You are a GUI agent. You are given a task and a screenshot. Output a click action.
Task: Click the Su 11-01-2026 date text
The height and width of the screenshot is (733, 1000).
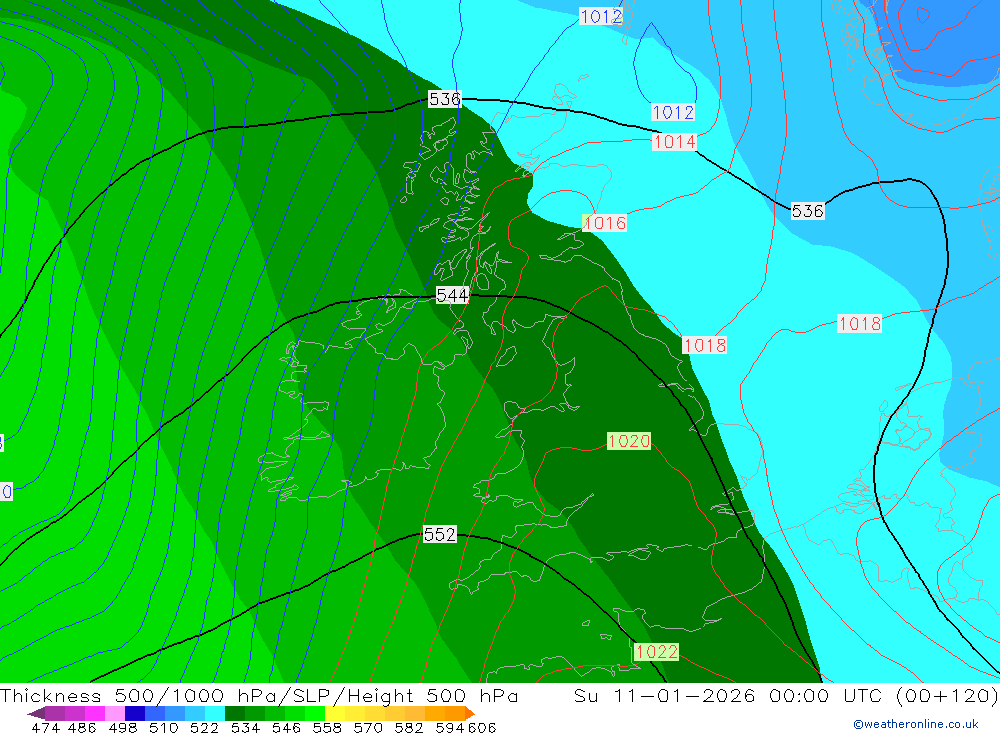click(664, 695)
